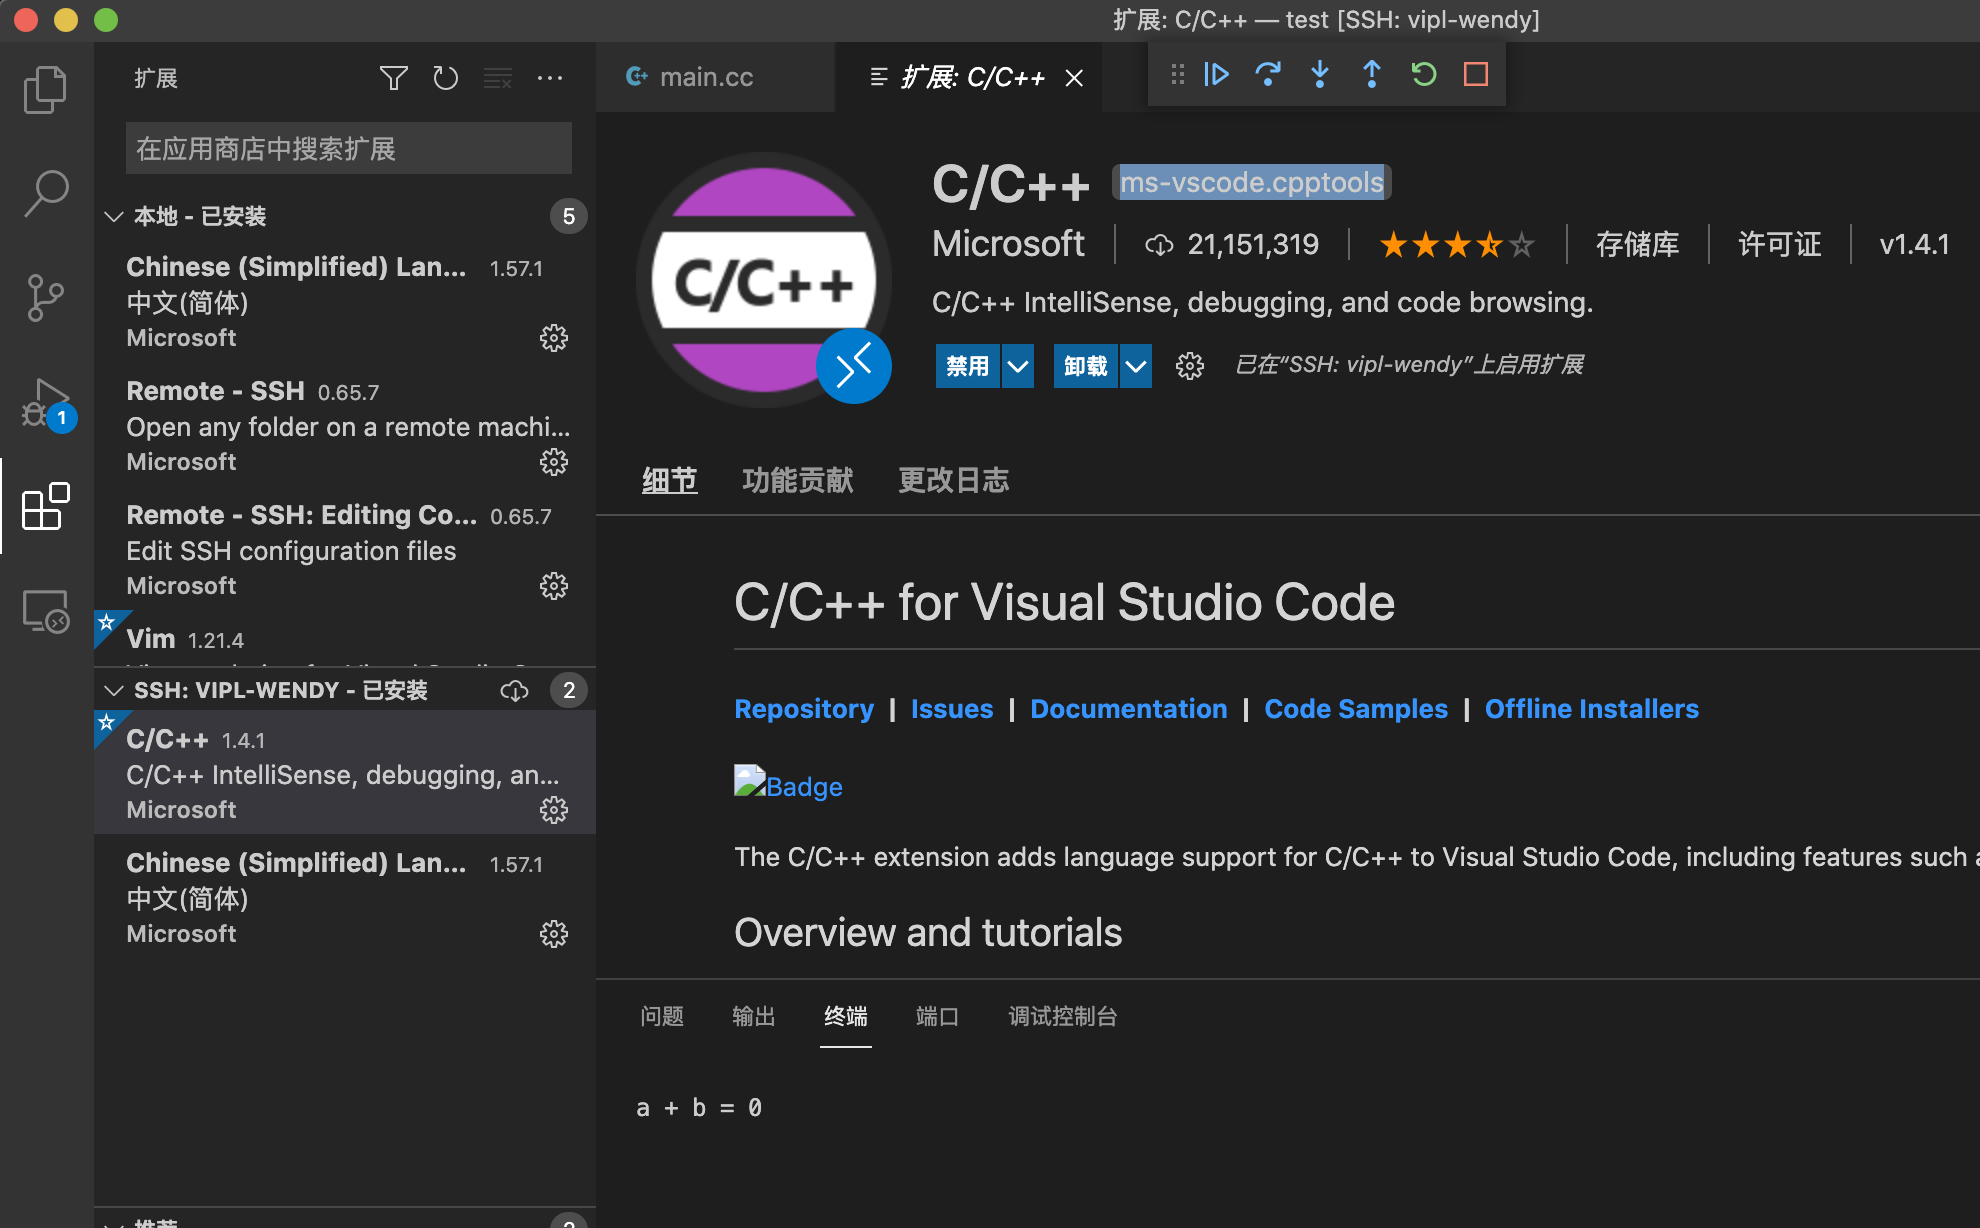
Task: Select the Remote - SSH extension entry
Action: click(345, 426)
